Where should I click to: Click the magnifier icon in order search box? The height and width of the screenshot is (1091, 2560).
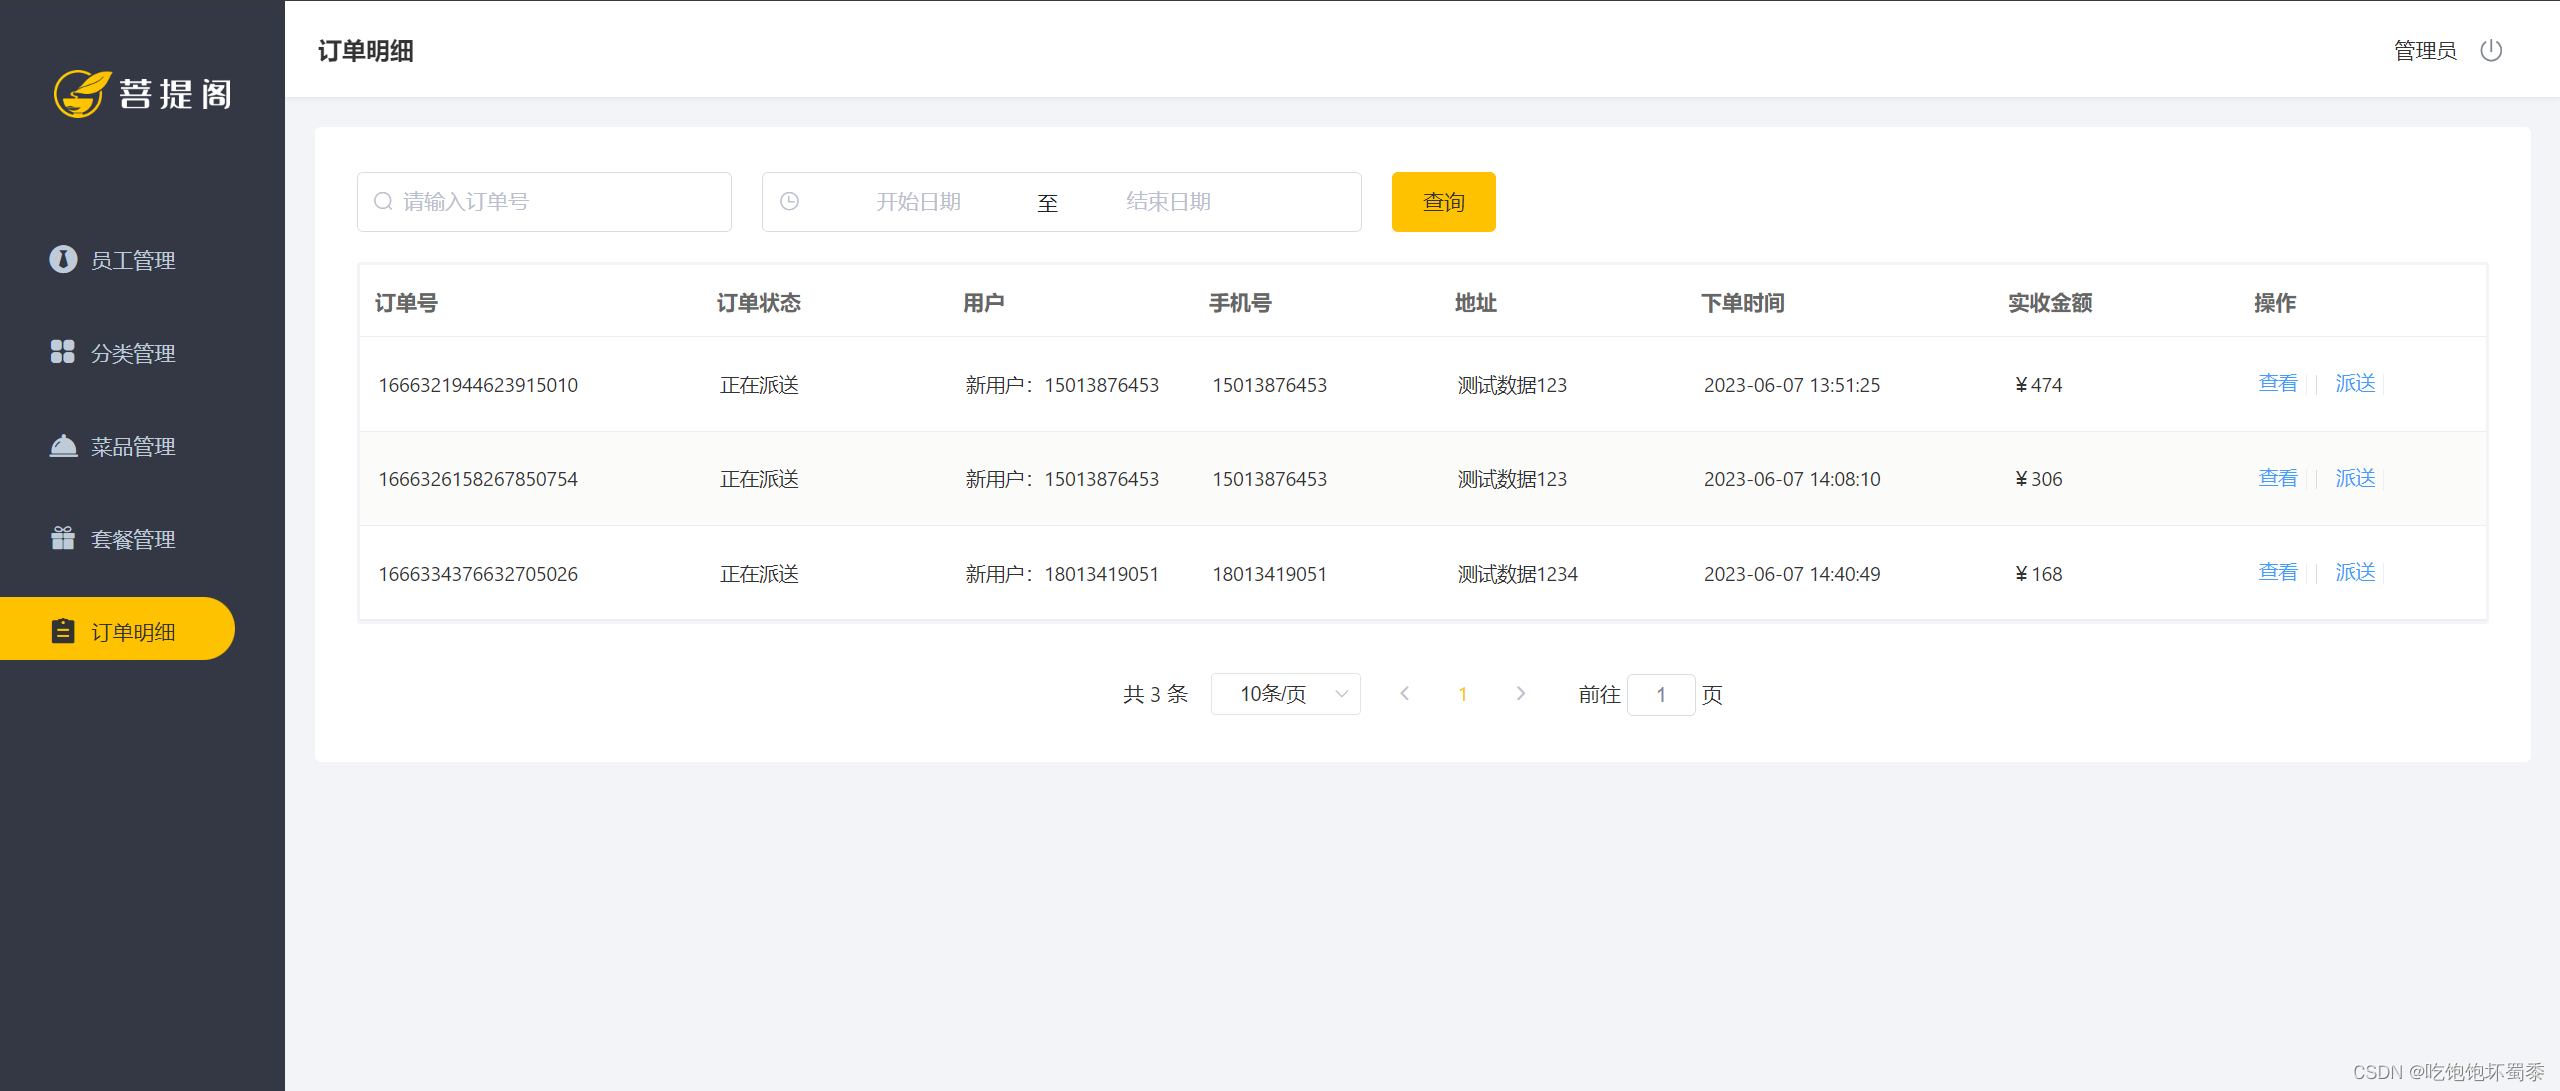(x=383, y=201)
